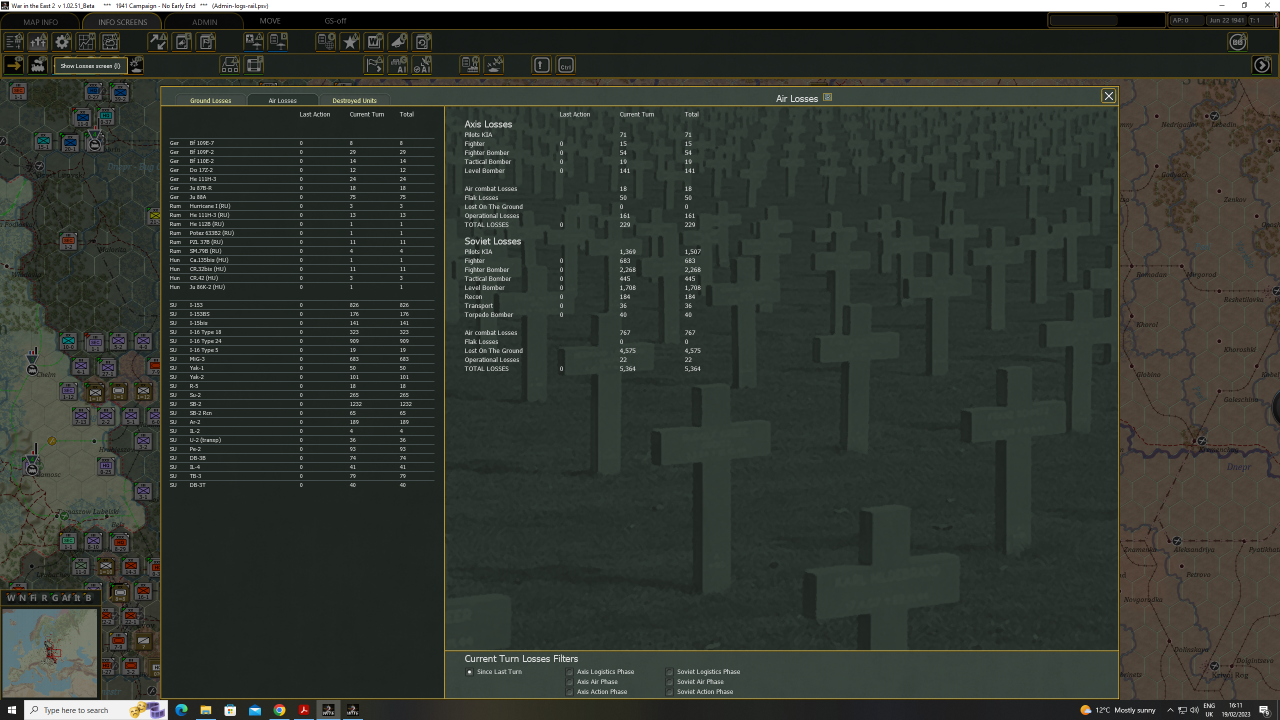The image size is (1280, 720).
Task: Open preferences with the gear icon
Action: coord(62,42)
